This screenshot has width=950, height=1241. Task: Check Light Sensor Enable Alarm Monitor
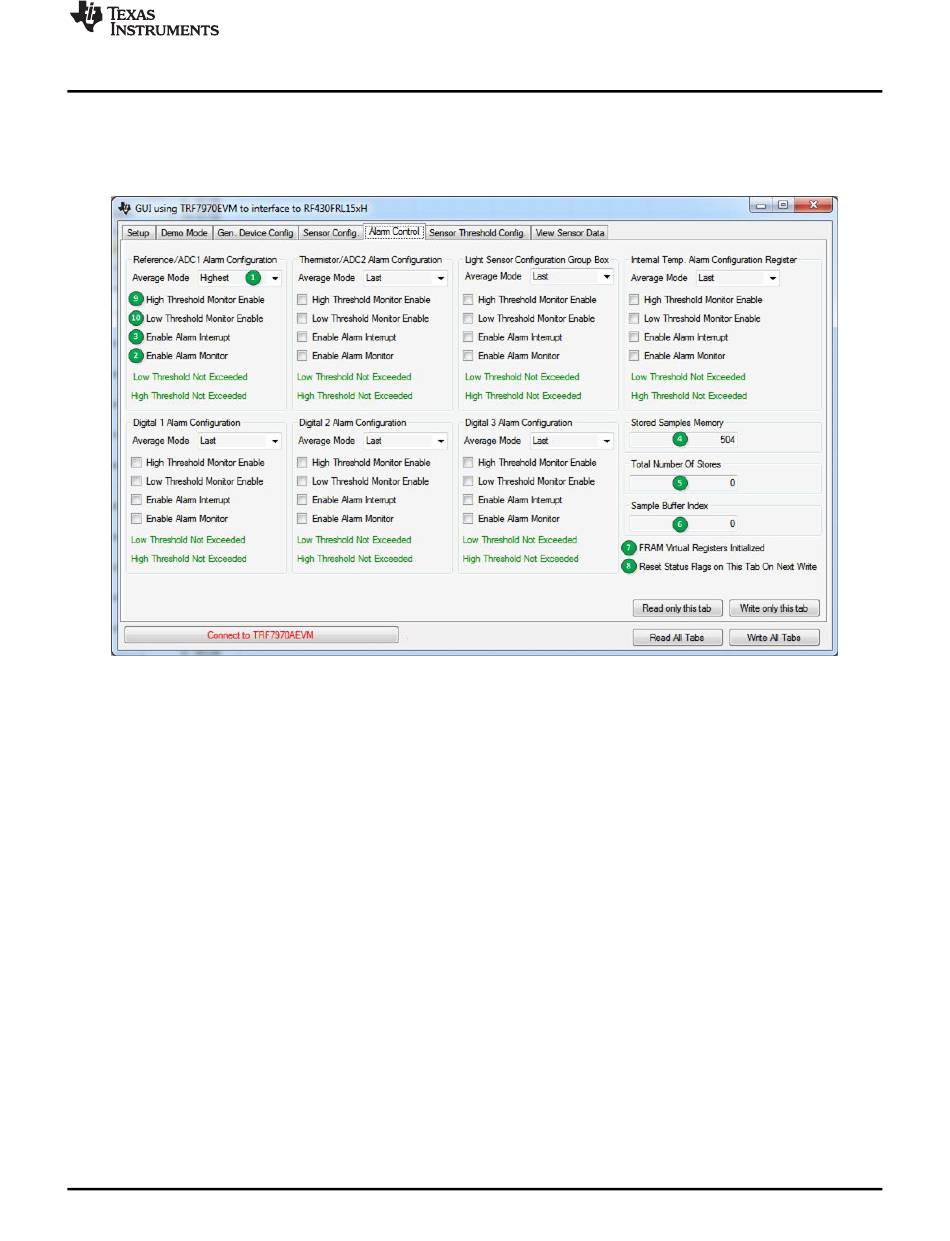point(469,356)
